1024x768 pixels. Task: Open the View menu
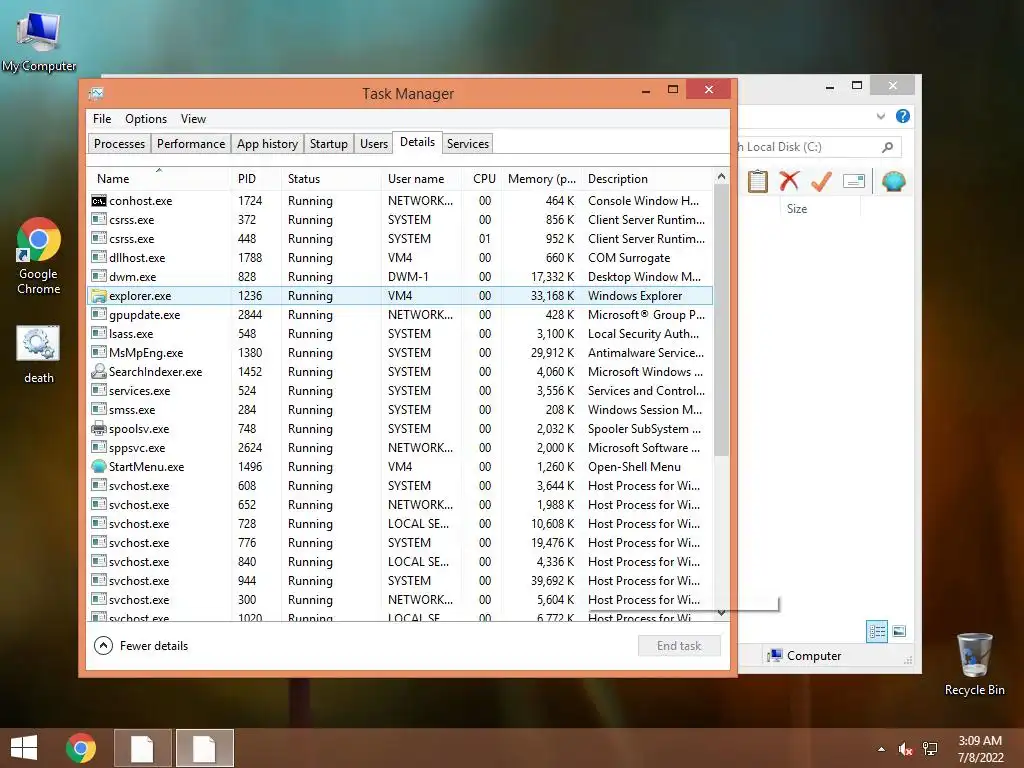(x=193, y=119)
